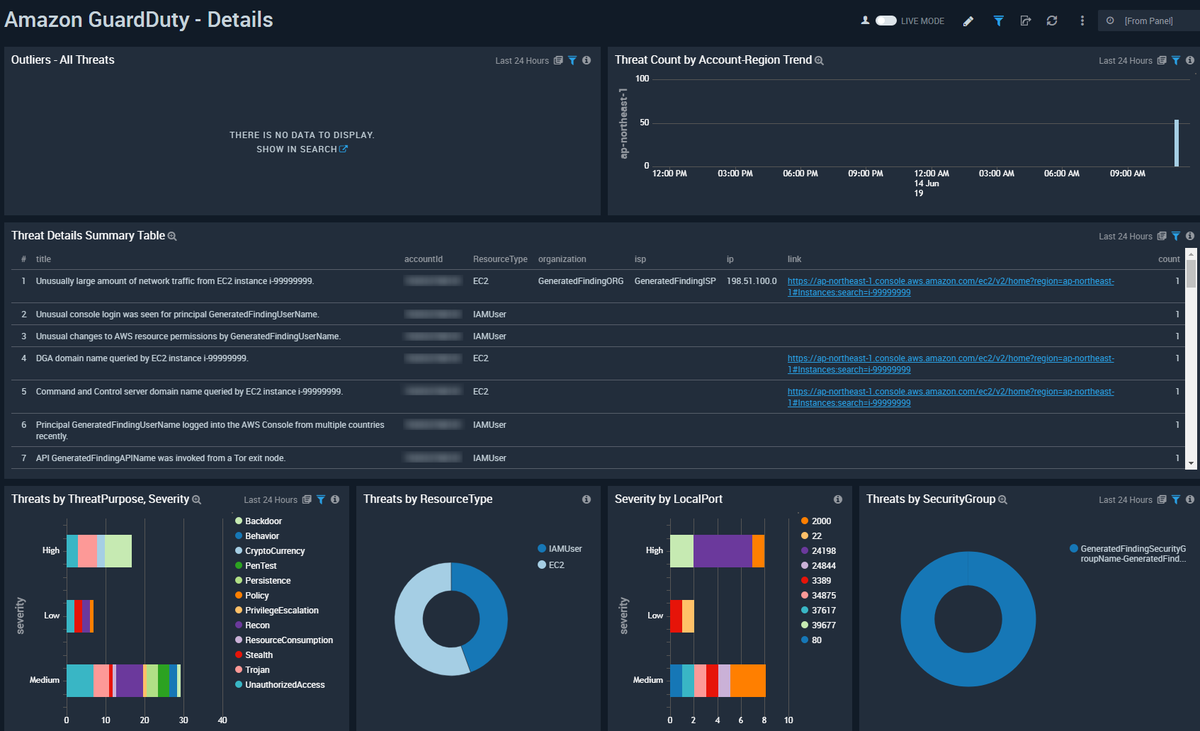Click SHOW IN SEARCH link
This screenshot has height=731, width=1200.
[x=302, y=149]
